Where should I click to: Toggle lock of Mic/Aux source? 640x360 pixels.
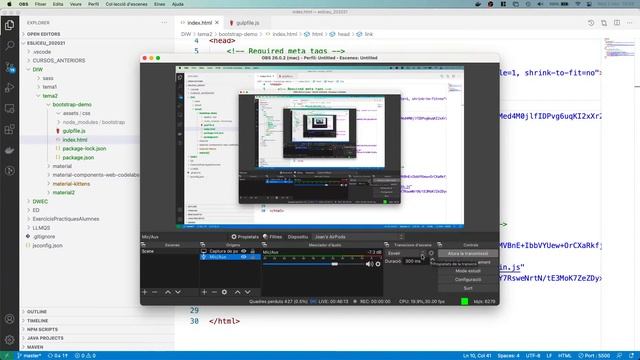(x=253, y=257)
